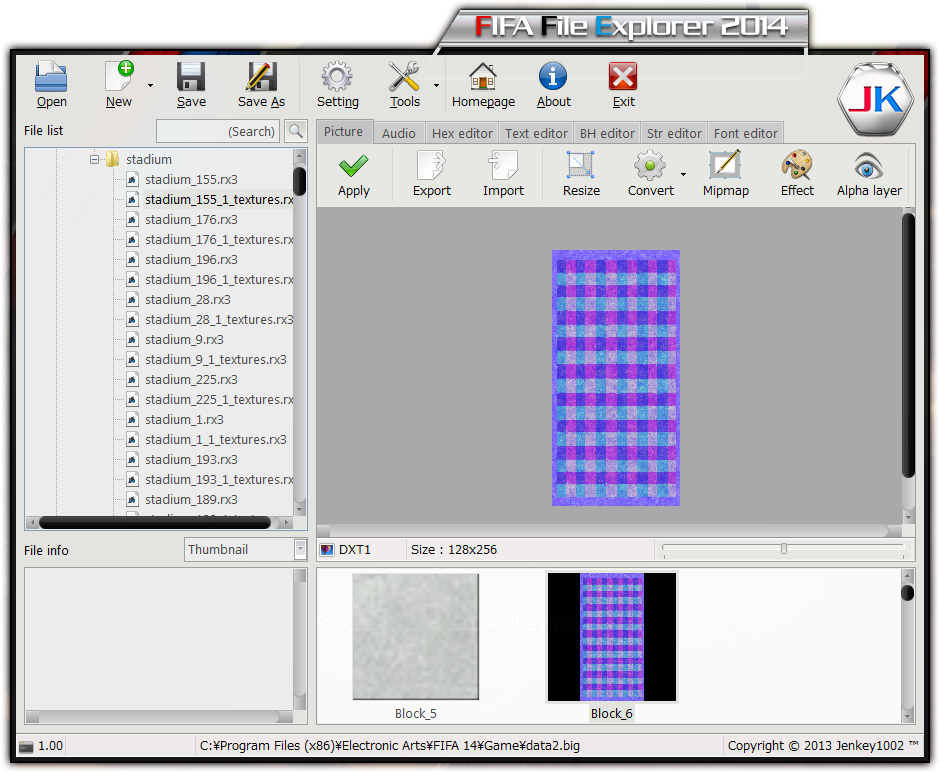Click the stadium_176.rx3 file icon

132,219
